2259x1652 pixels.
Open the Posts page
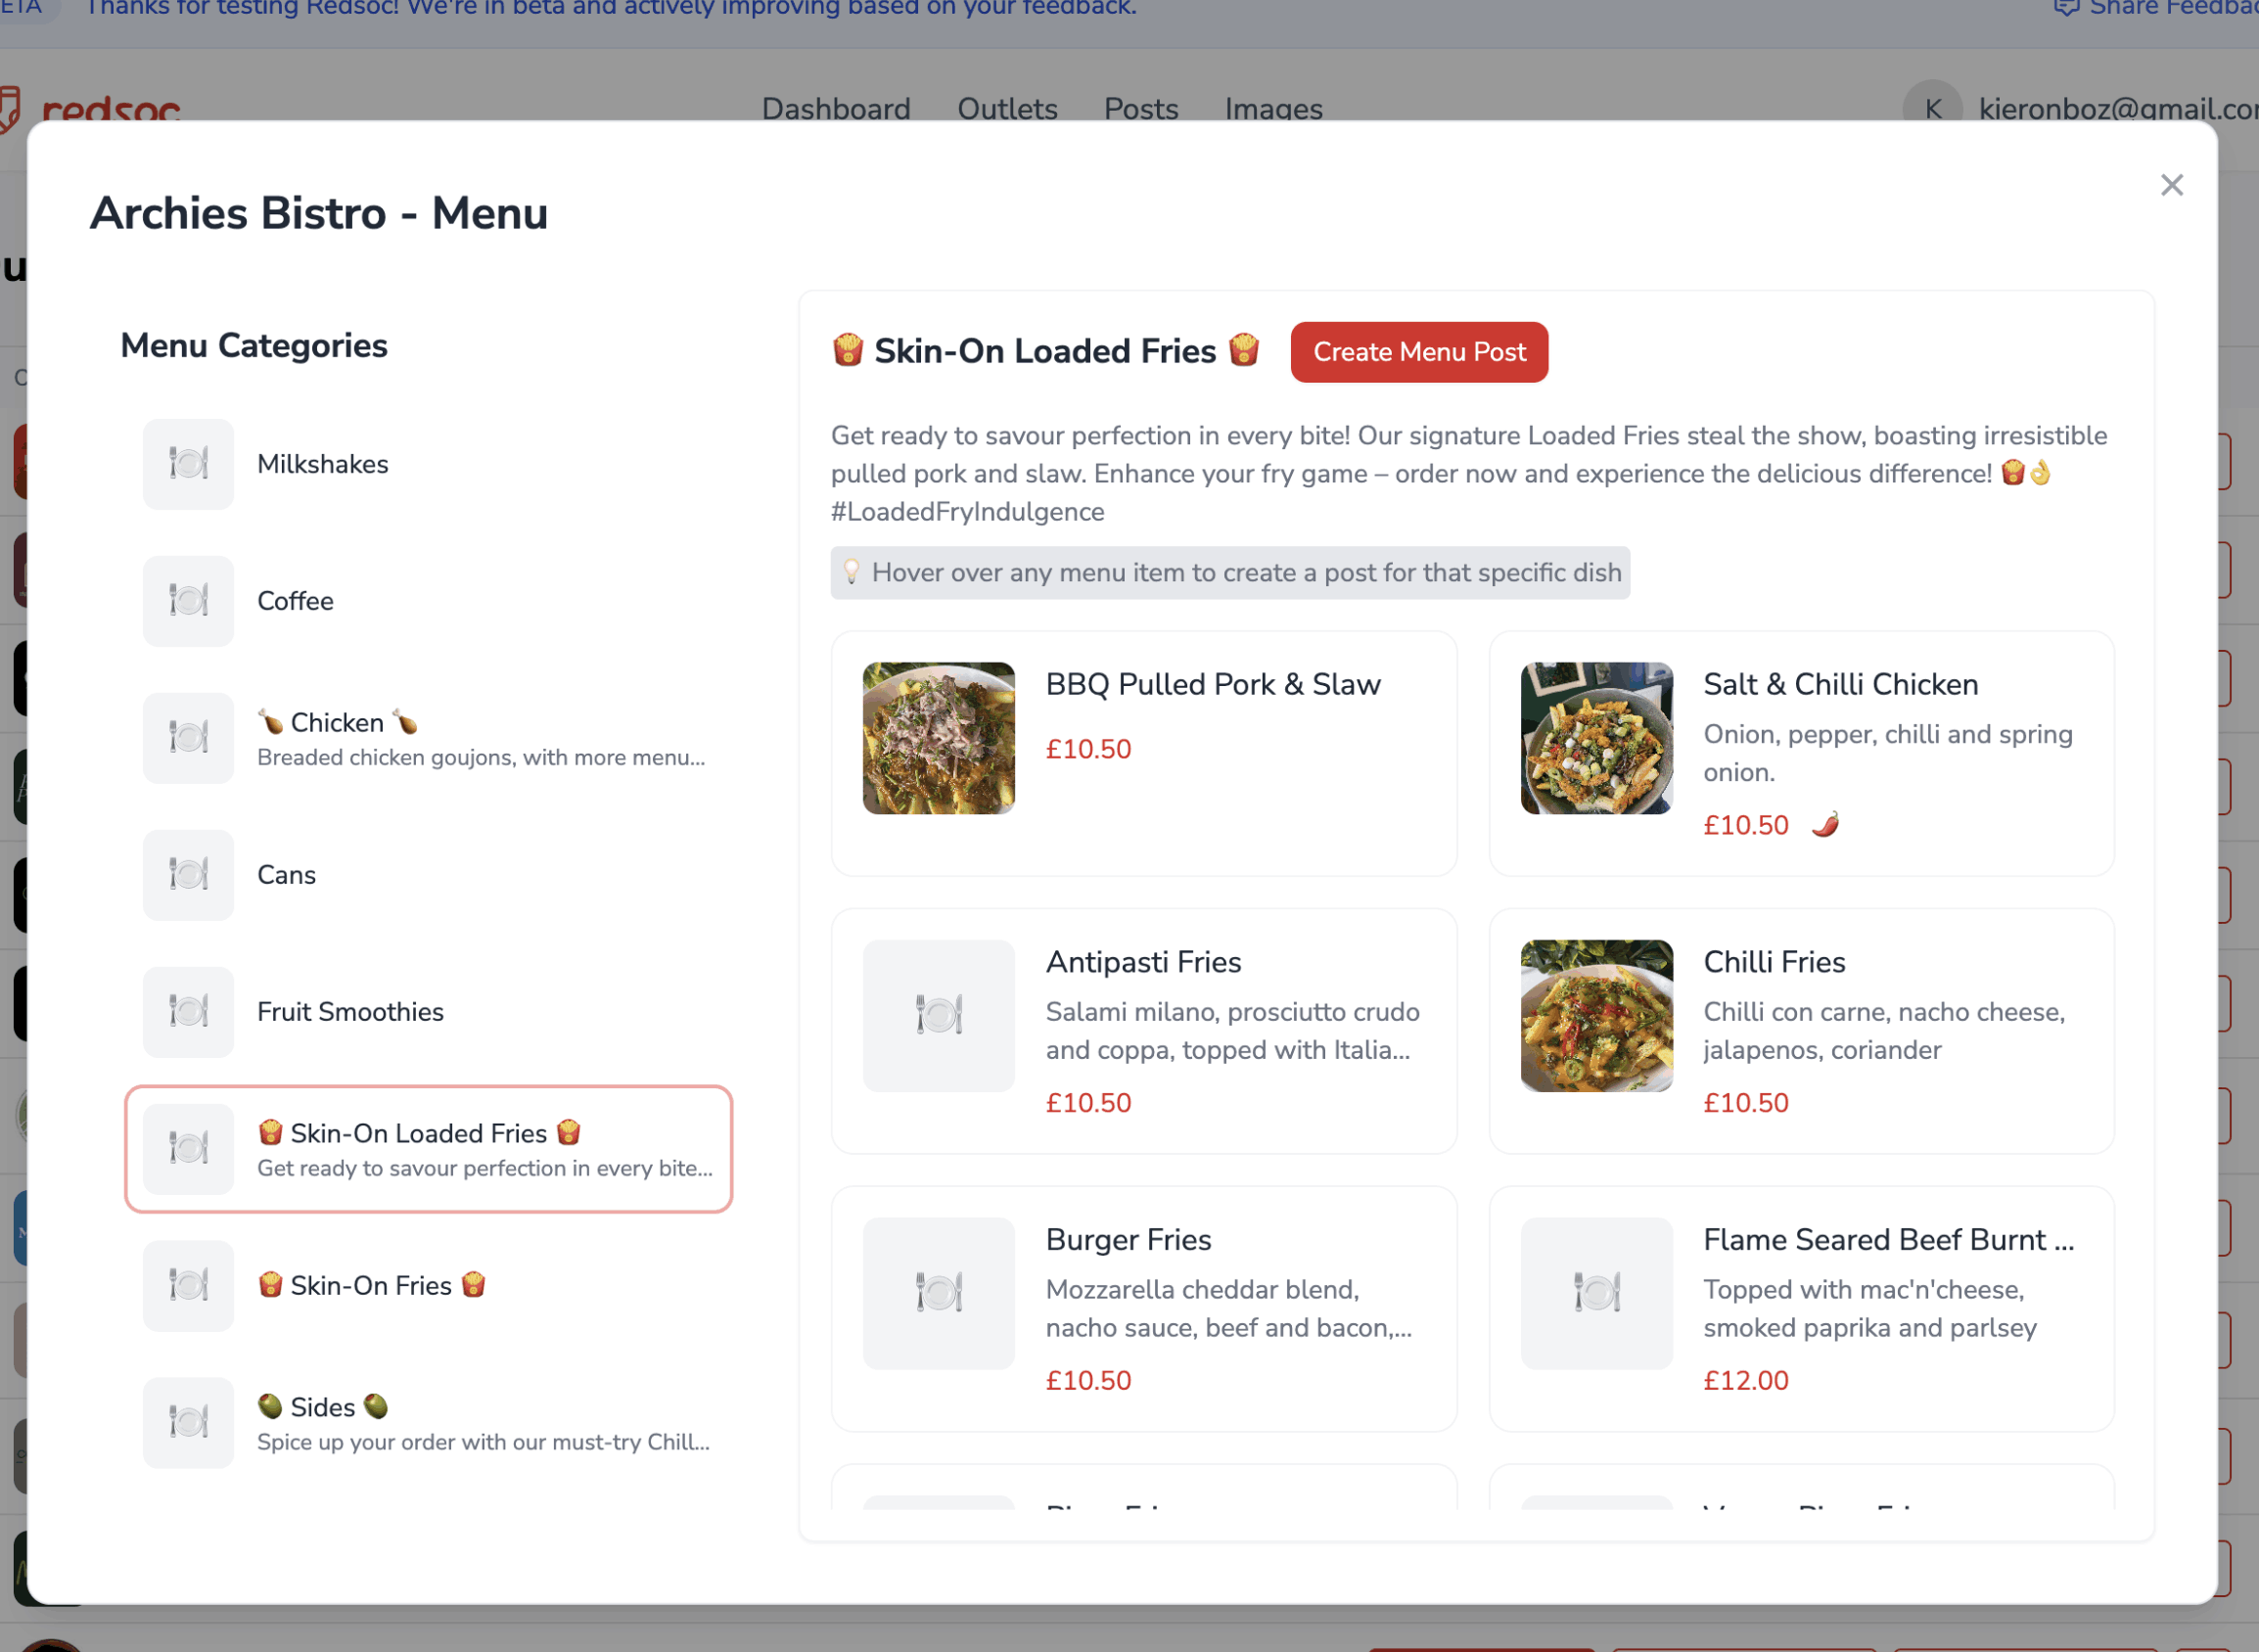tap(1140, 109)
